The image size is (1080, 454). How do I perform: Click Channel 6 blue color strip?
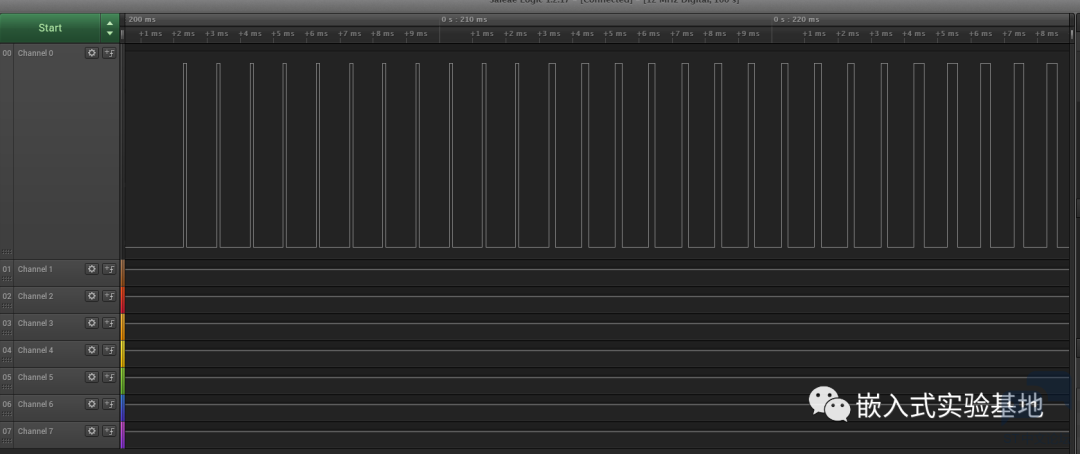click(123, 408)
